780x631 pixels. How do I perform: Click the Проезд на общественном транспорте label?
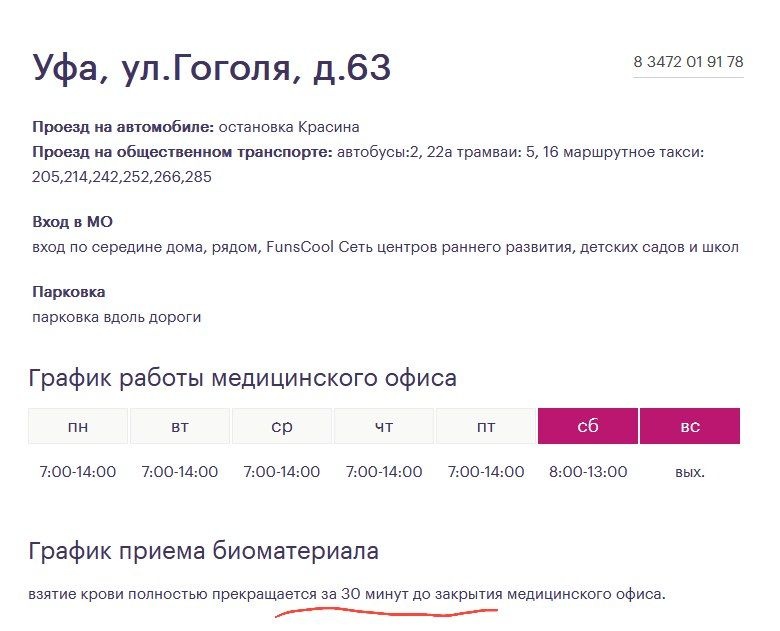[x=182, y=152]
